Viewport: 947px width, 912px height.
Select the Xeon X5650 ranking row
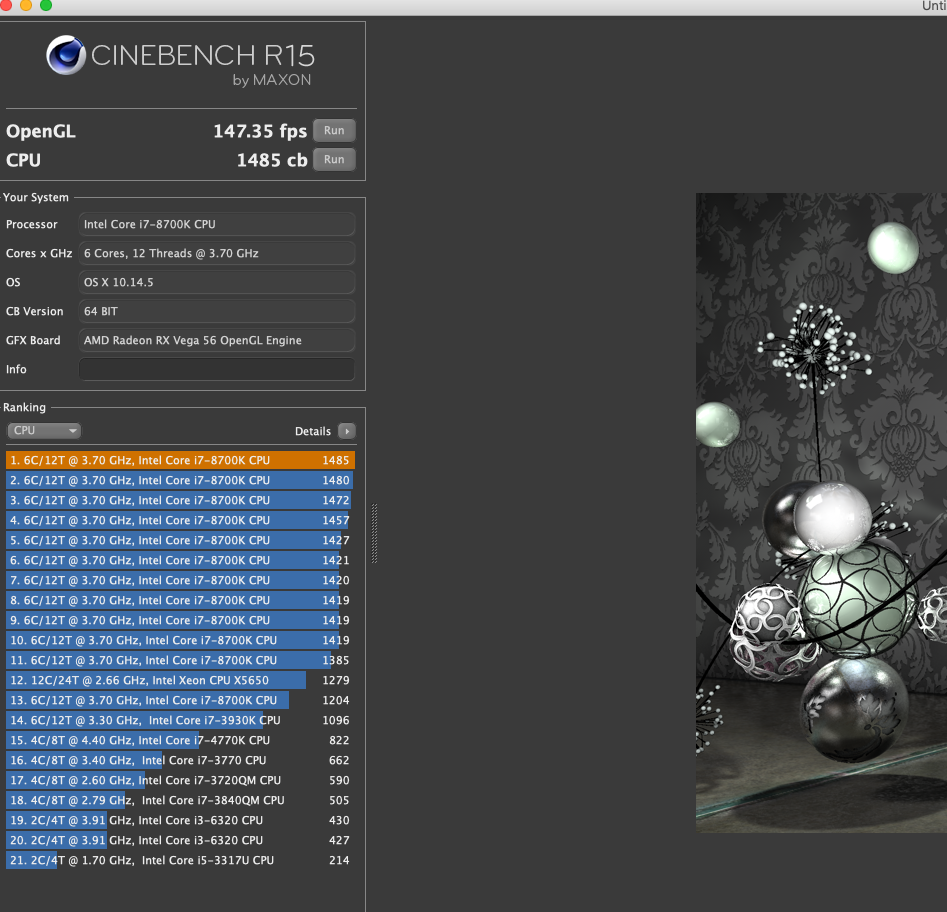click(180, 680)
